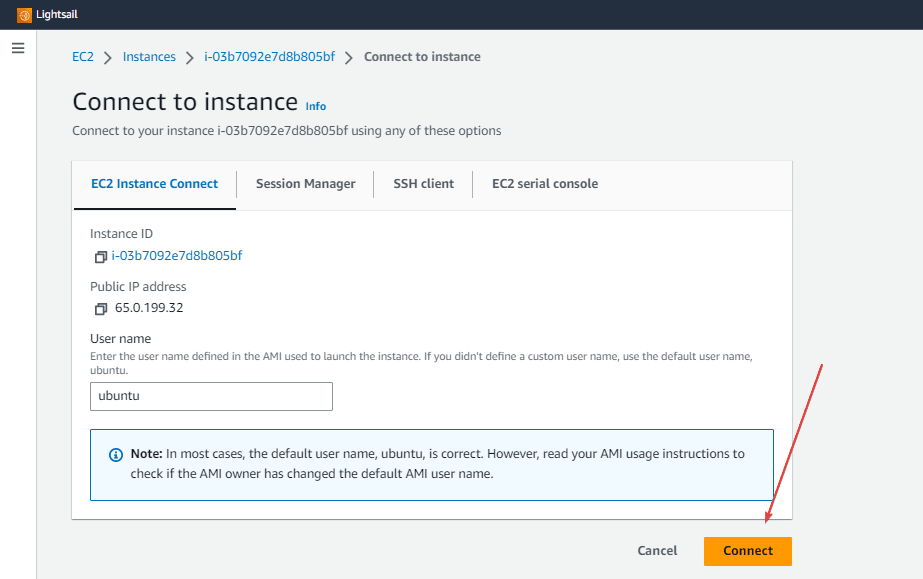Copy the Public IP address icon
923x579 pixels.
[101, 309]
